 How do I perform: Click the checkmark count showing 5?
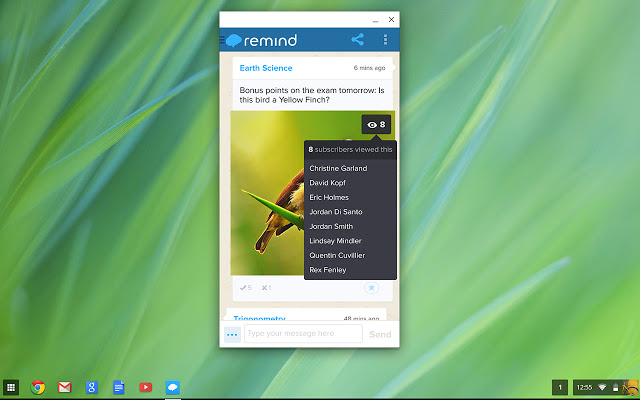point(246,288)
